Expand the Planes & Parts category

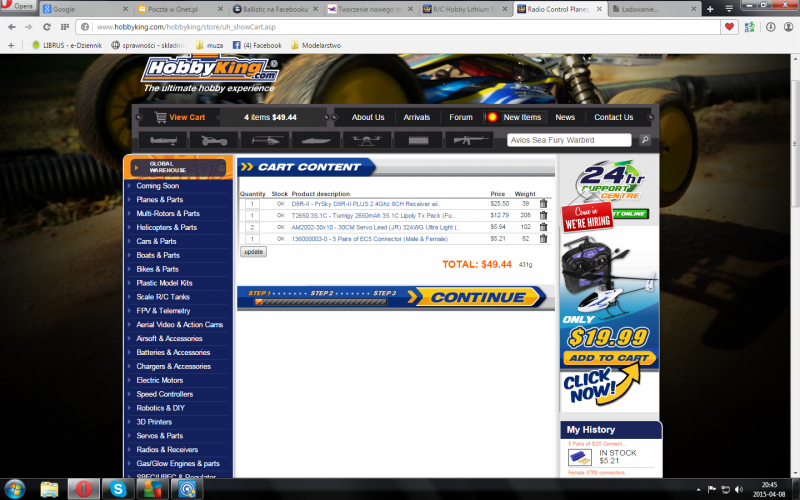pyautogui.click(x=160, y=200)
